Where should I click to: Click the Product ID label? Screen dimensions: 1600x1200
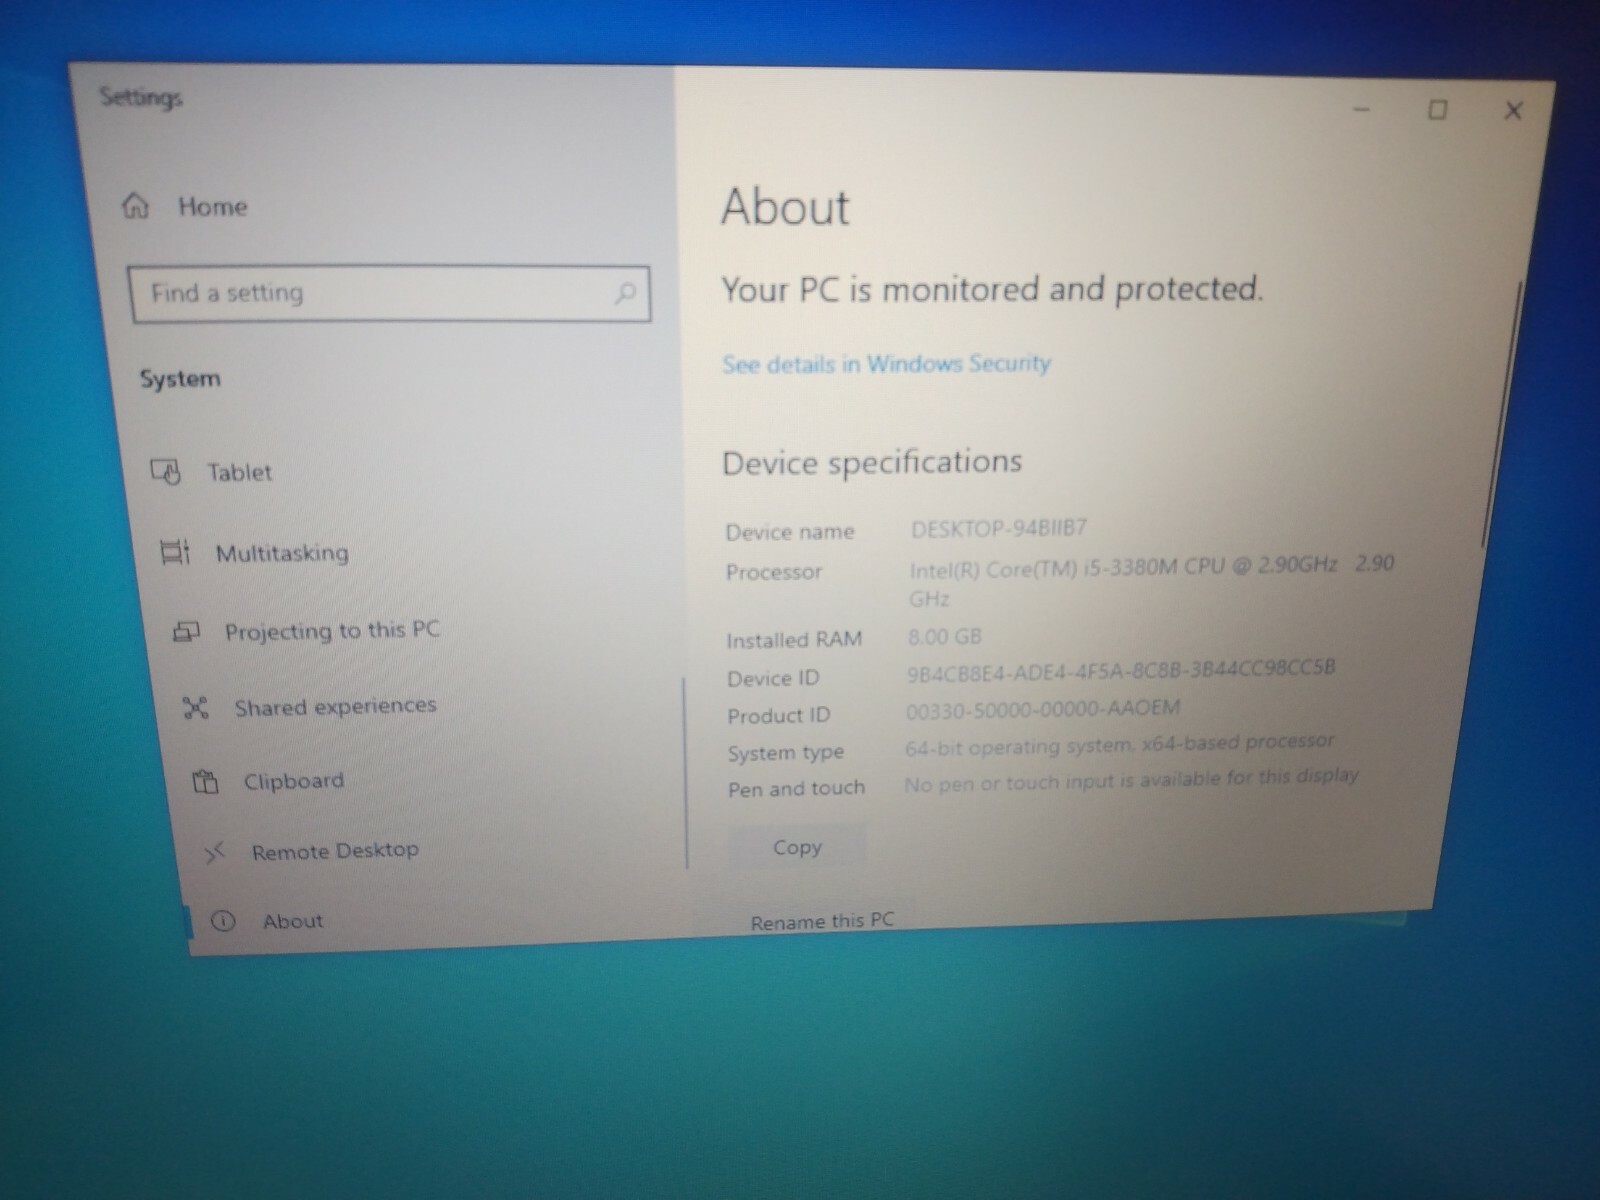pos(779,716)
